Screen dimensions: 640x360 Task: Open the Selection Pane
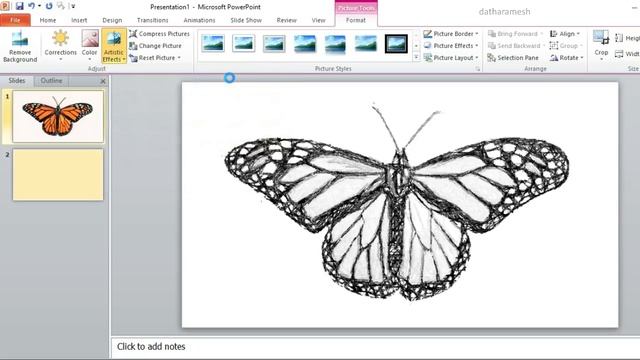(513, 58)
